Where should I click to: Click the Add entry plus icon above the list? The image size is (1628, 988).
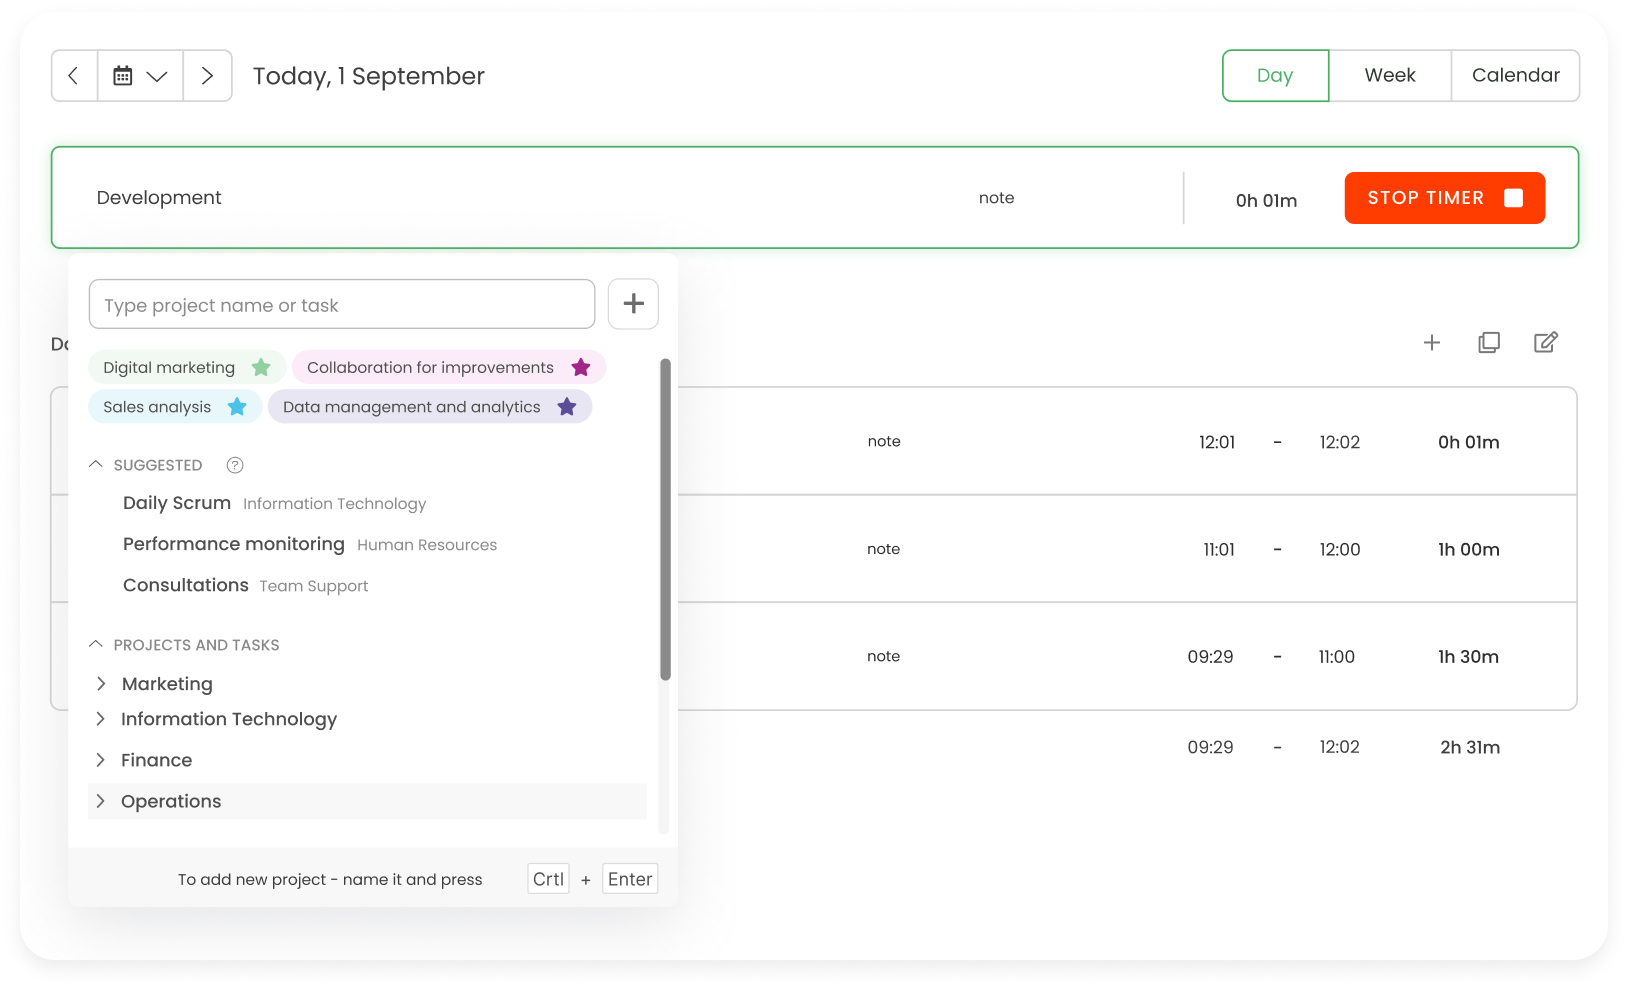click(1432, 343)
